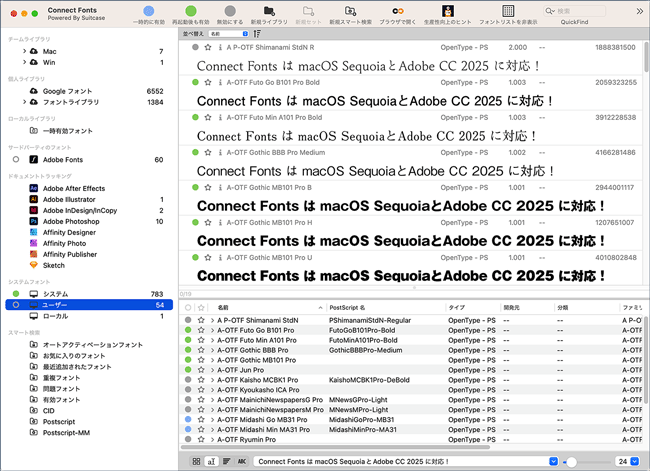Image resolution: width=650 pixels, height=471 pixels.
Task: Open the 並べ替え sort dropdown
Action: click(x=229, y=34)
